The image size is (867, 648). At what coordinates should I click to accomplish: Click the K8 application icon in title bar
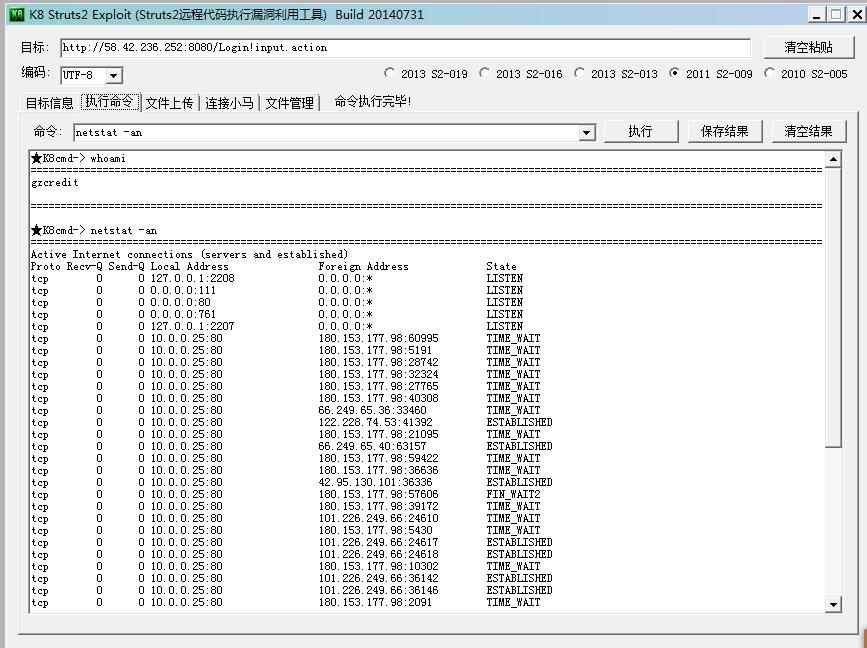(17, 14)
